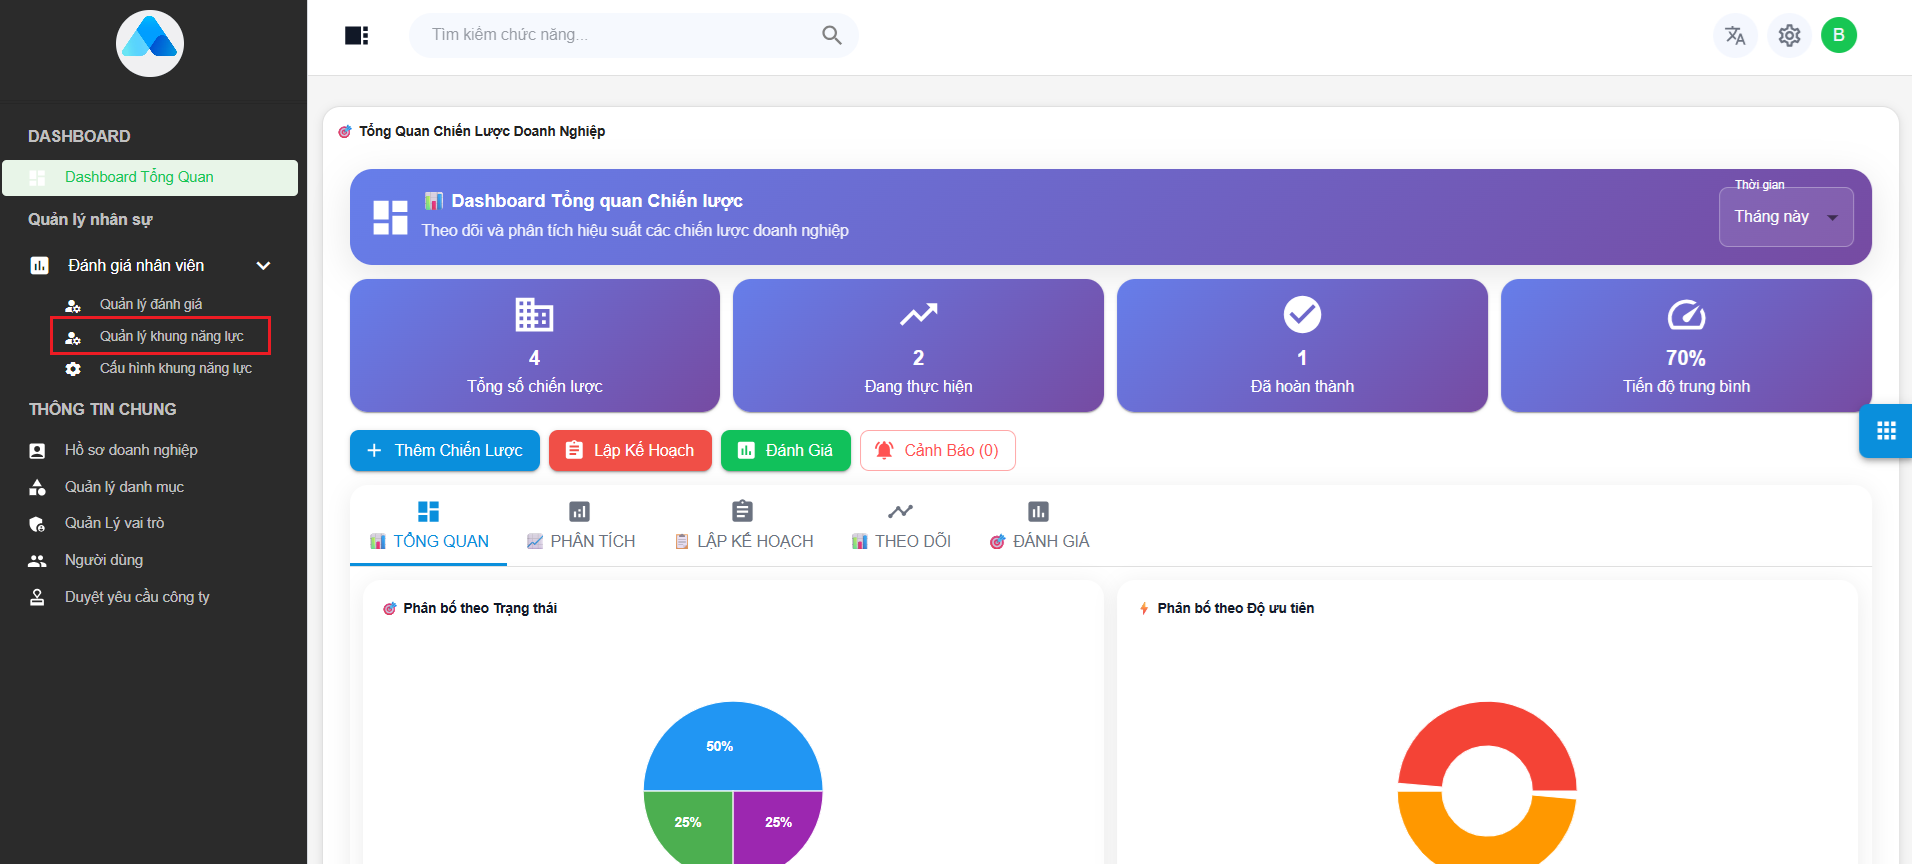
Task: Click the Thêm Chiến Lược button
Action: click(445, 451)
